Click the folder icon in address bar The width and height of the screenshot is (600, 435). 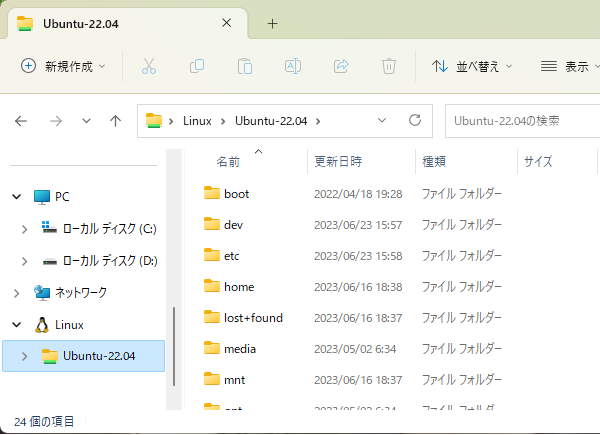(x=154, y=121)
